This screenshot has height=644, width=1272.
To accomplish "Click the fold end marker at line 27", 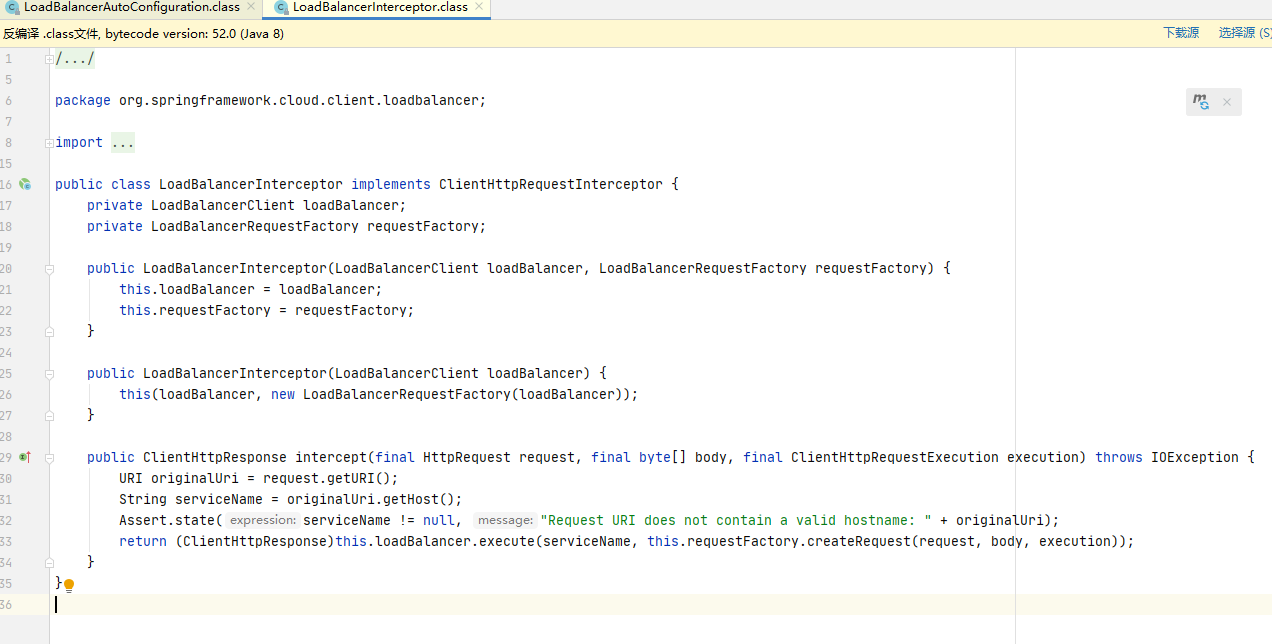I will tap(49, 415).
